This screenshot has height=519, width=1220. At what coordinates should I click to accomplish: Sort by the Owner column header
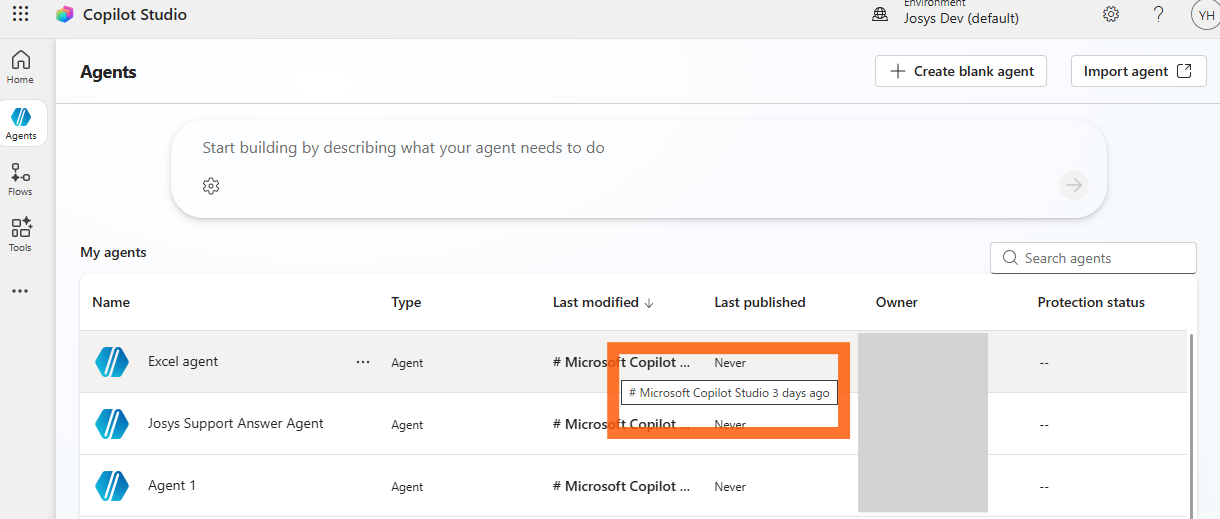pos(897,302)
